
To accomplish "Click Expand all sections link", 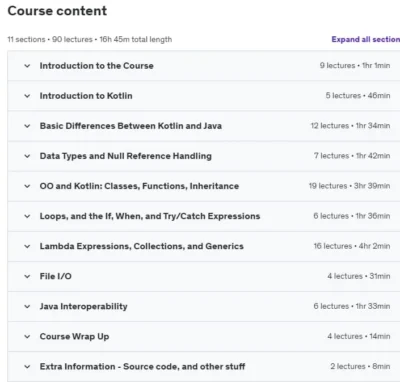I will tap(366, 39).
